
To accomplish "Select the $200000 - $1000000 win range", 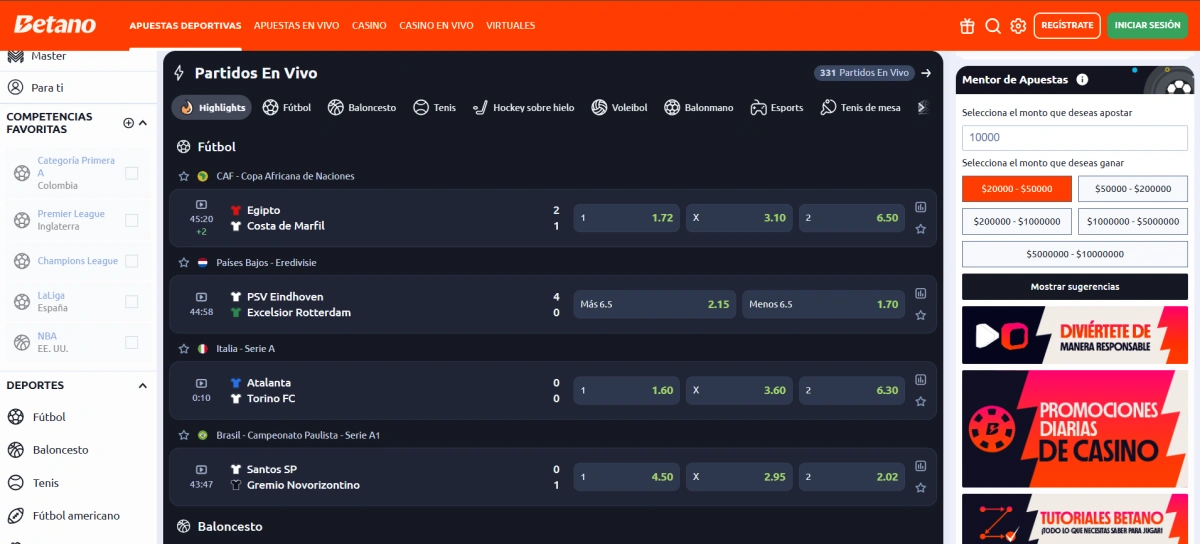I will coord(1017,221).
